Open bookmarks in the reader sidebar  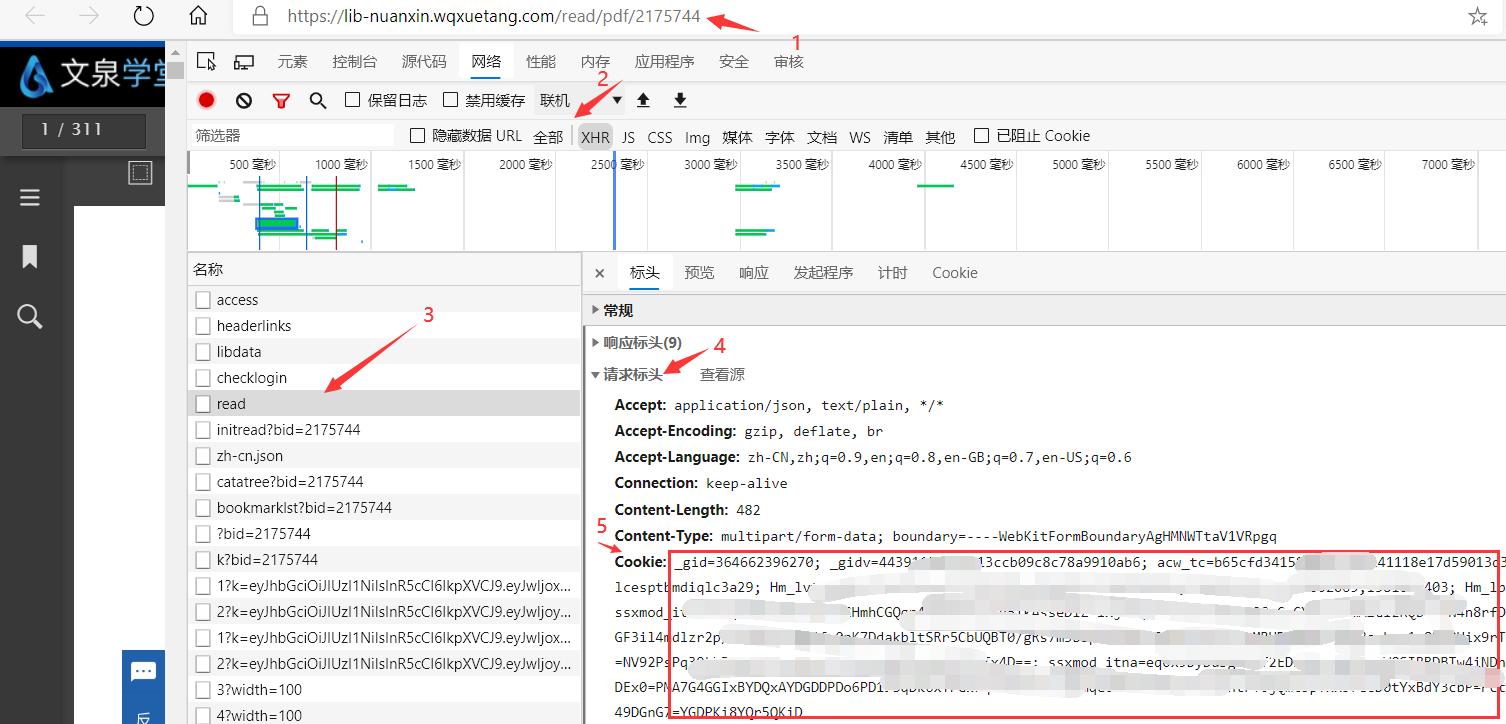pyautogui.click(x=30, y=257)
